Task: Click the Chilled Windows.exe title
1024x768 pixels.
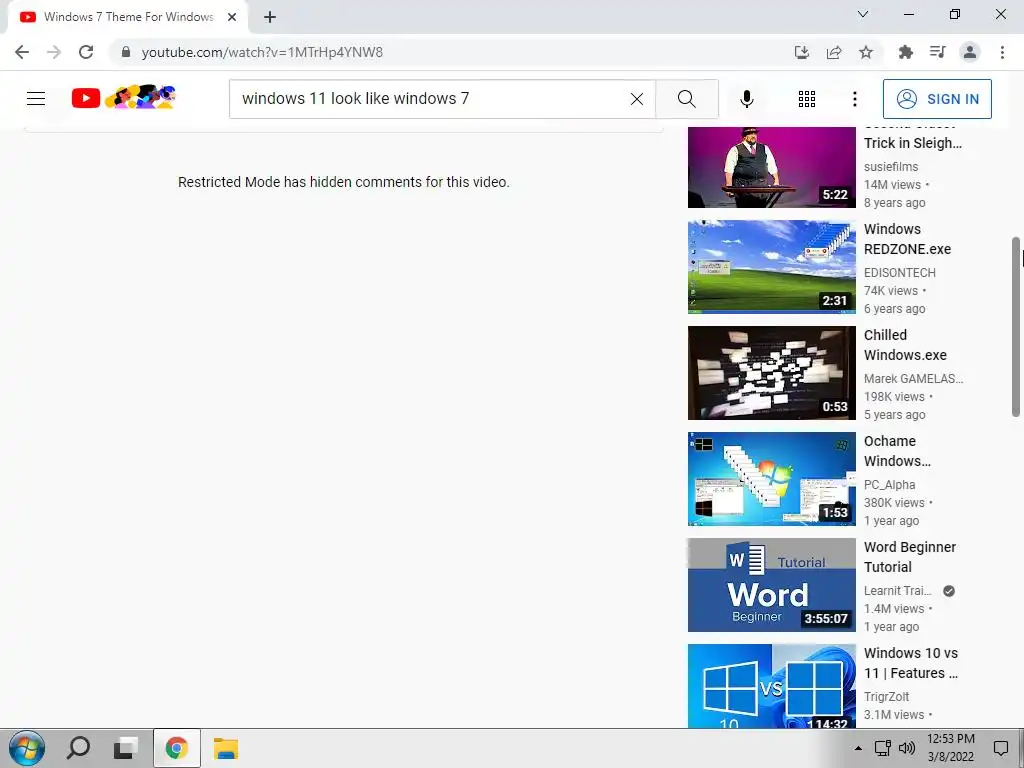Action: pyautogui.click(x=905, y=345)
